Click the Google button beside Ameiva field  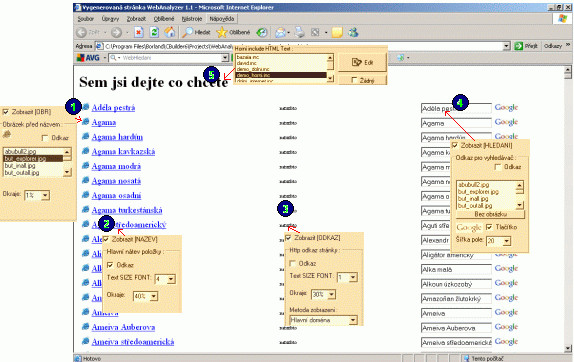(506, 313)
